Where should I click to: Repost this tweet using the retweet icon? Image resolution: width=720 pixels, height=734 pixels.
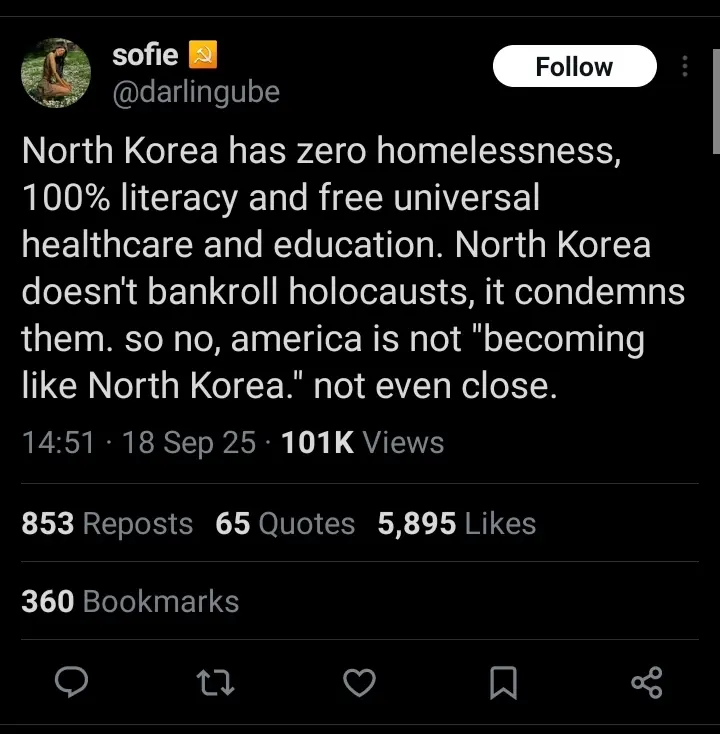(214, 682)
